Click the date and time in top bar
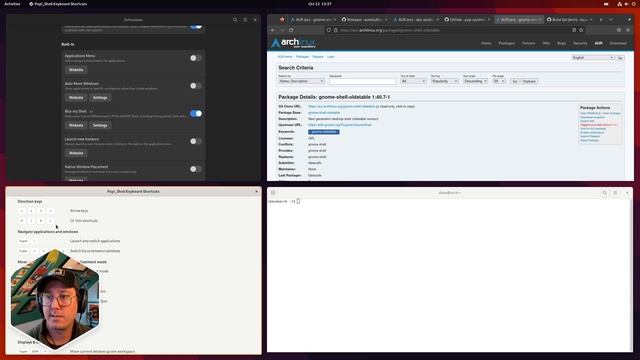 tap(320, 4)
